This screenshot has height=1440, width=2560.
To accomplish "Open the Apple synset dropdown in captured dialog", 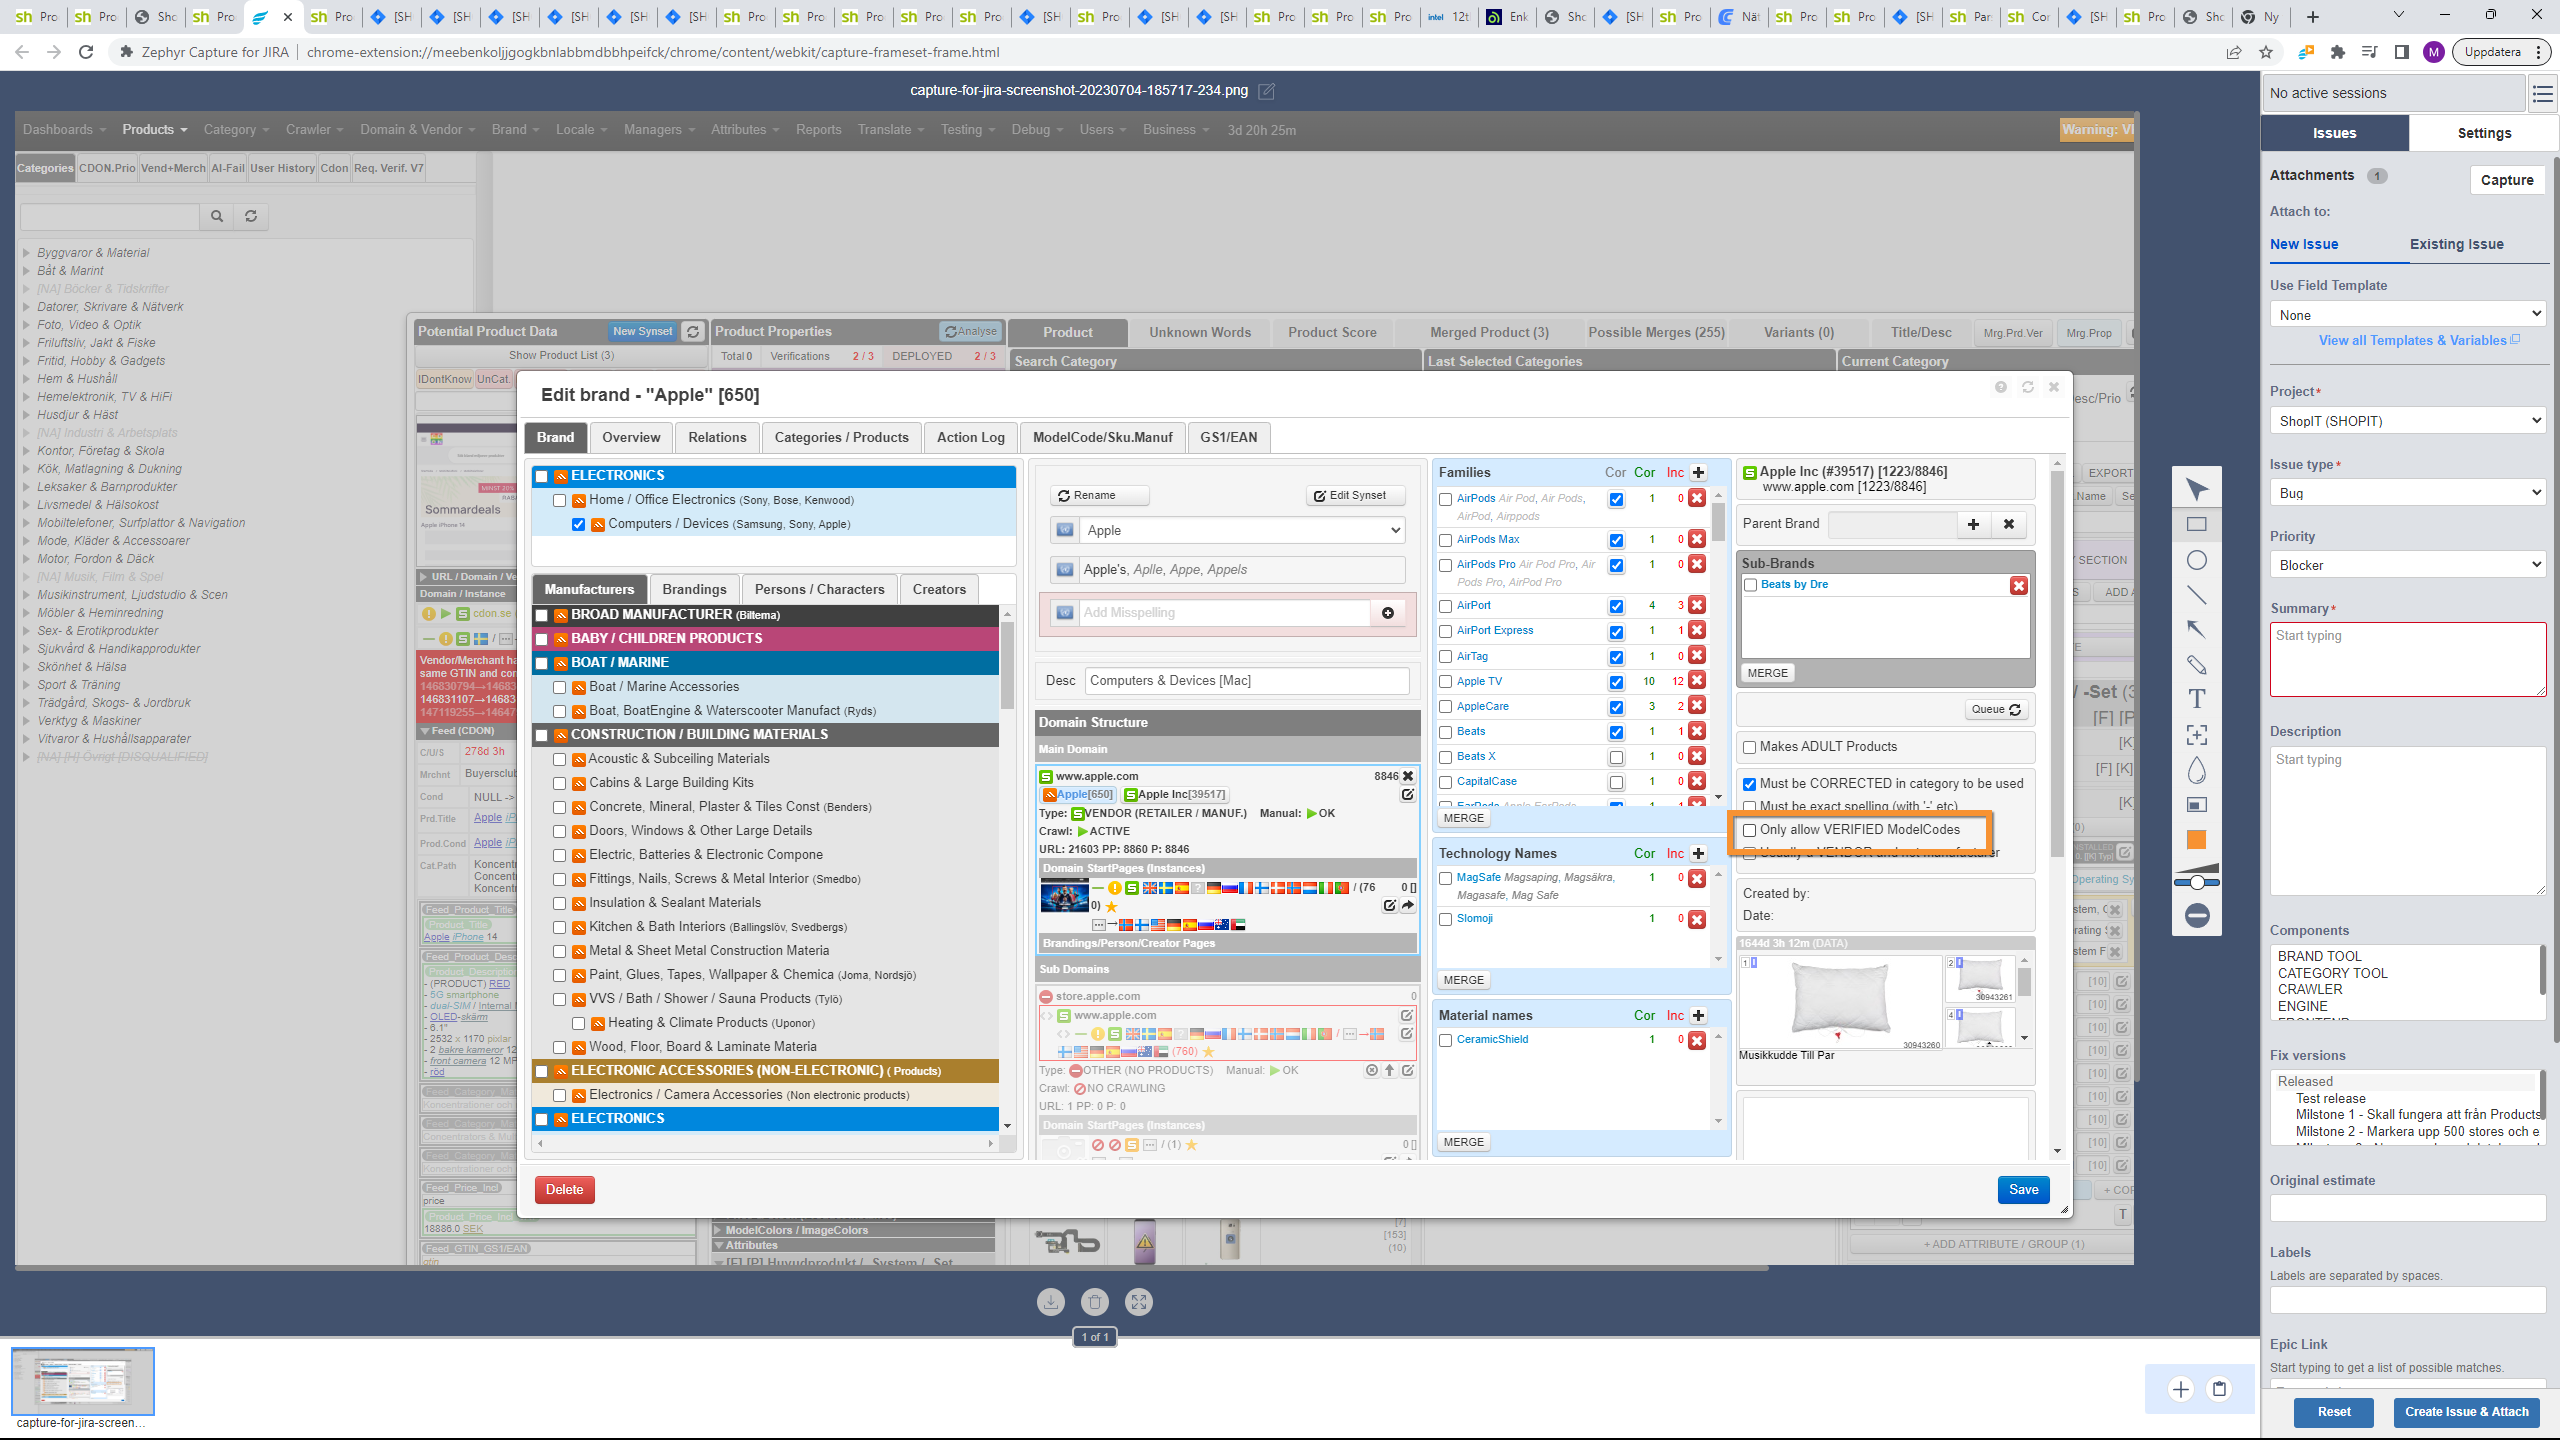I will (x=1241, y=530).
